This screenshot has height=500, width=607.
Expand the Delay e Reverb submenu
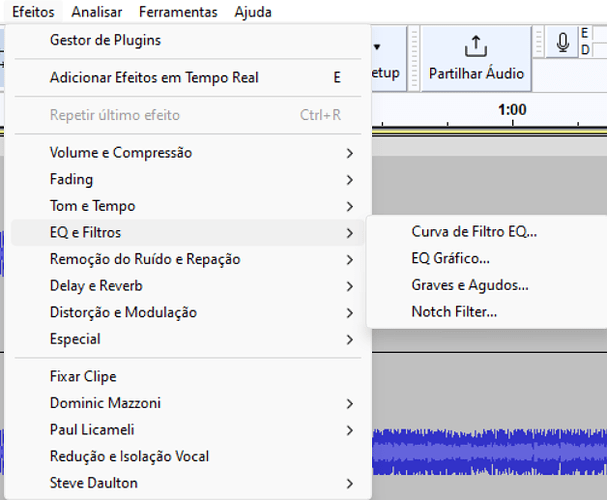[x=188, y=286]
